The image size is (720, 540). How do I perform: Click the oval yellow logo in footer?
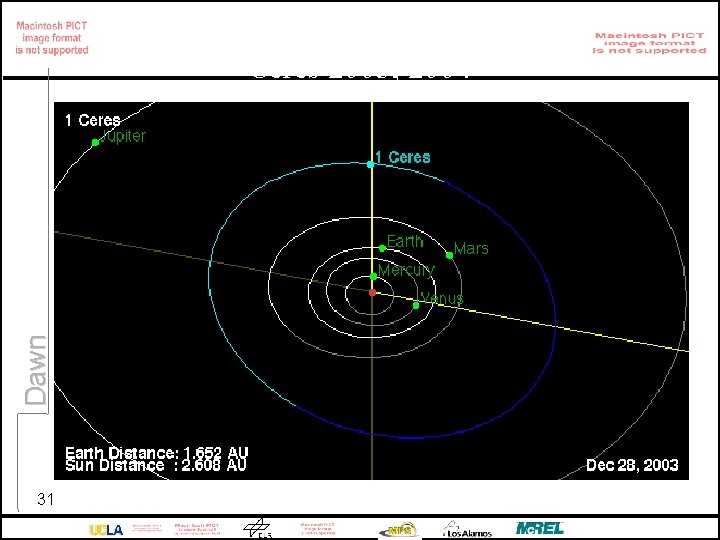399,530
